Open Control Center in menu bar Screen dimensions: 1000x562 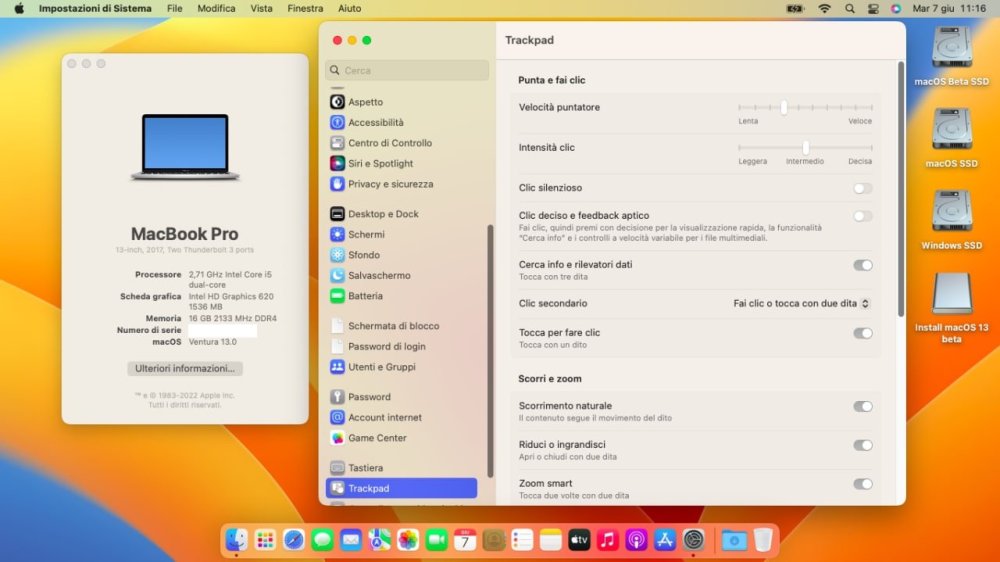(873, 8)
